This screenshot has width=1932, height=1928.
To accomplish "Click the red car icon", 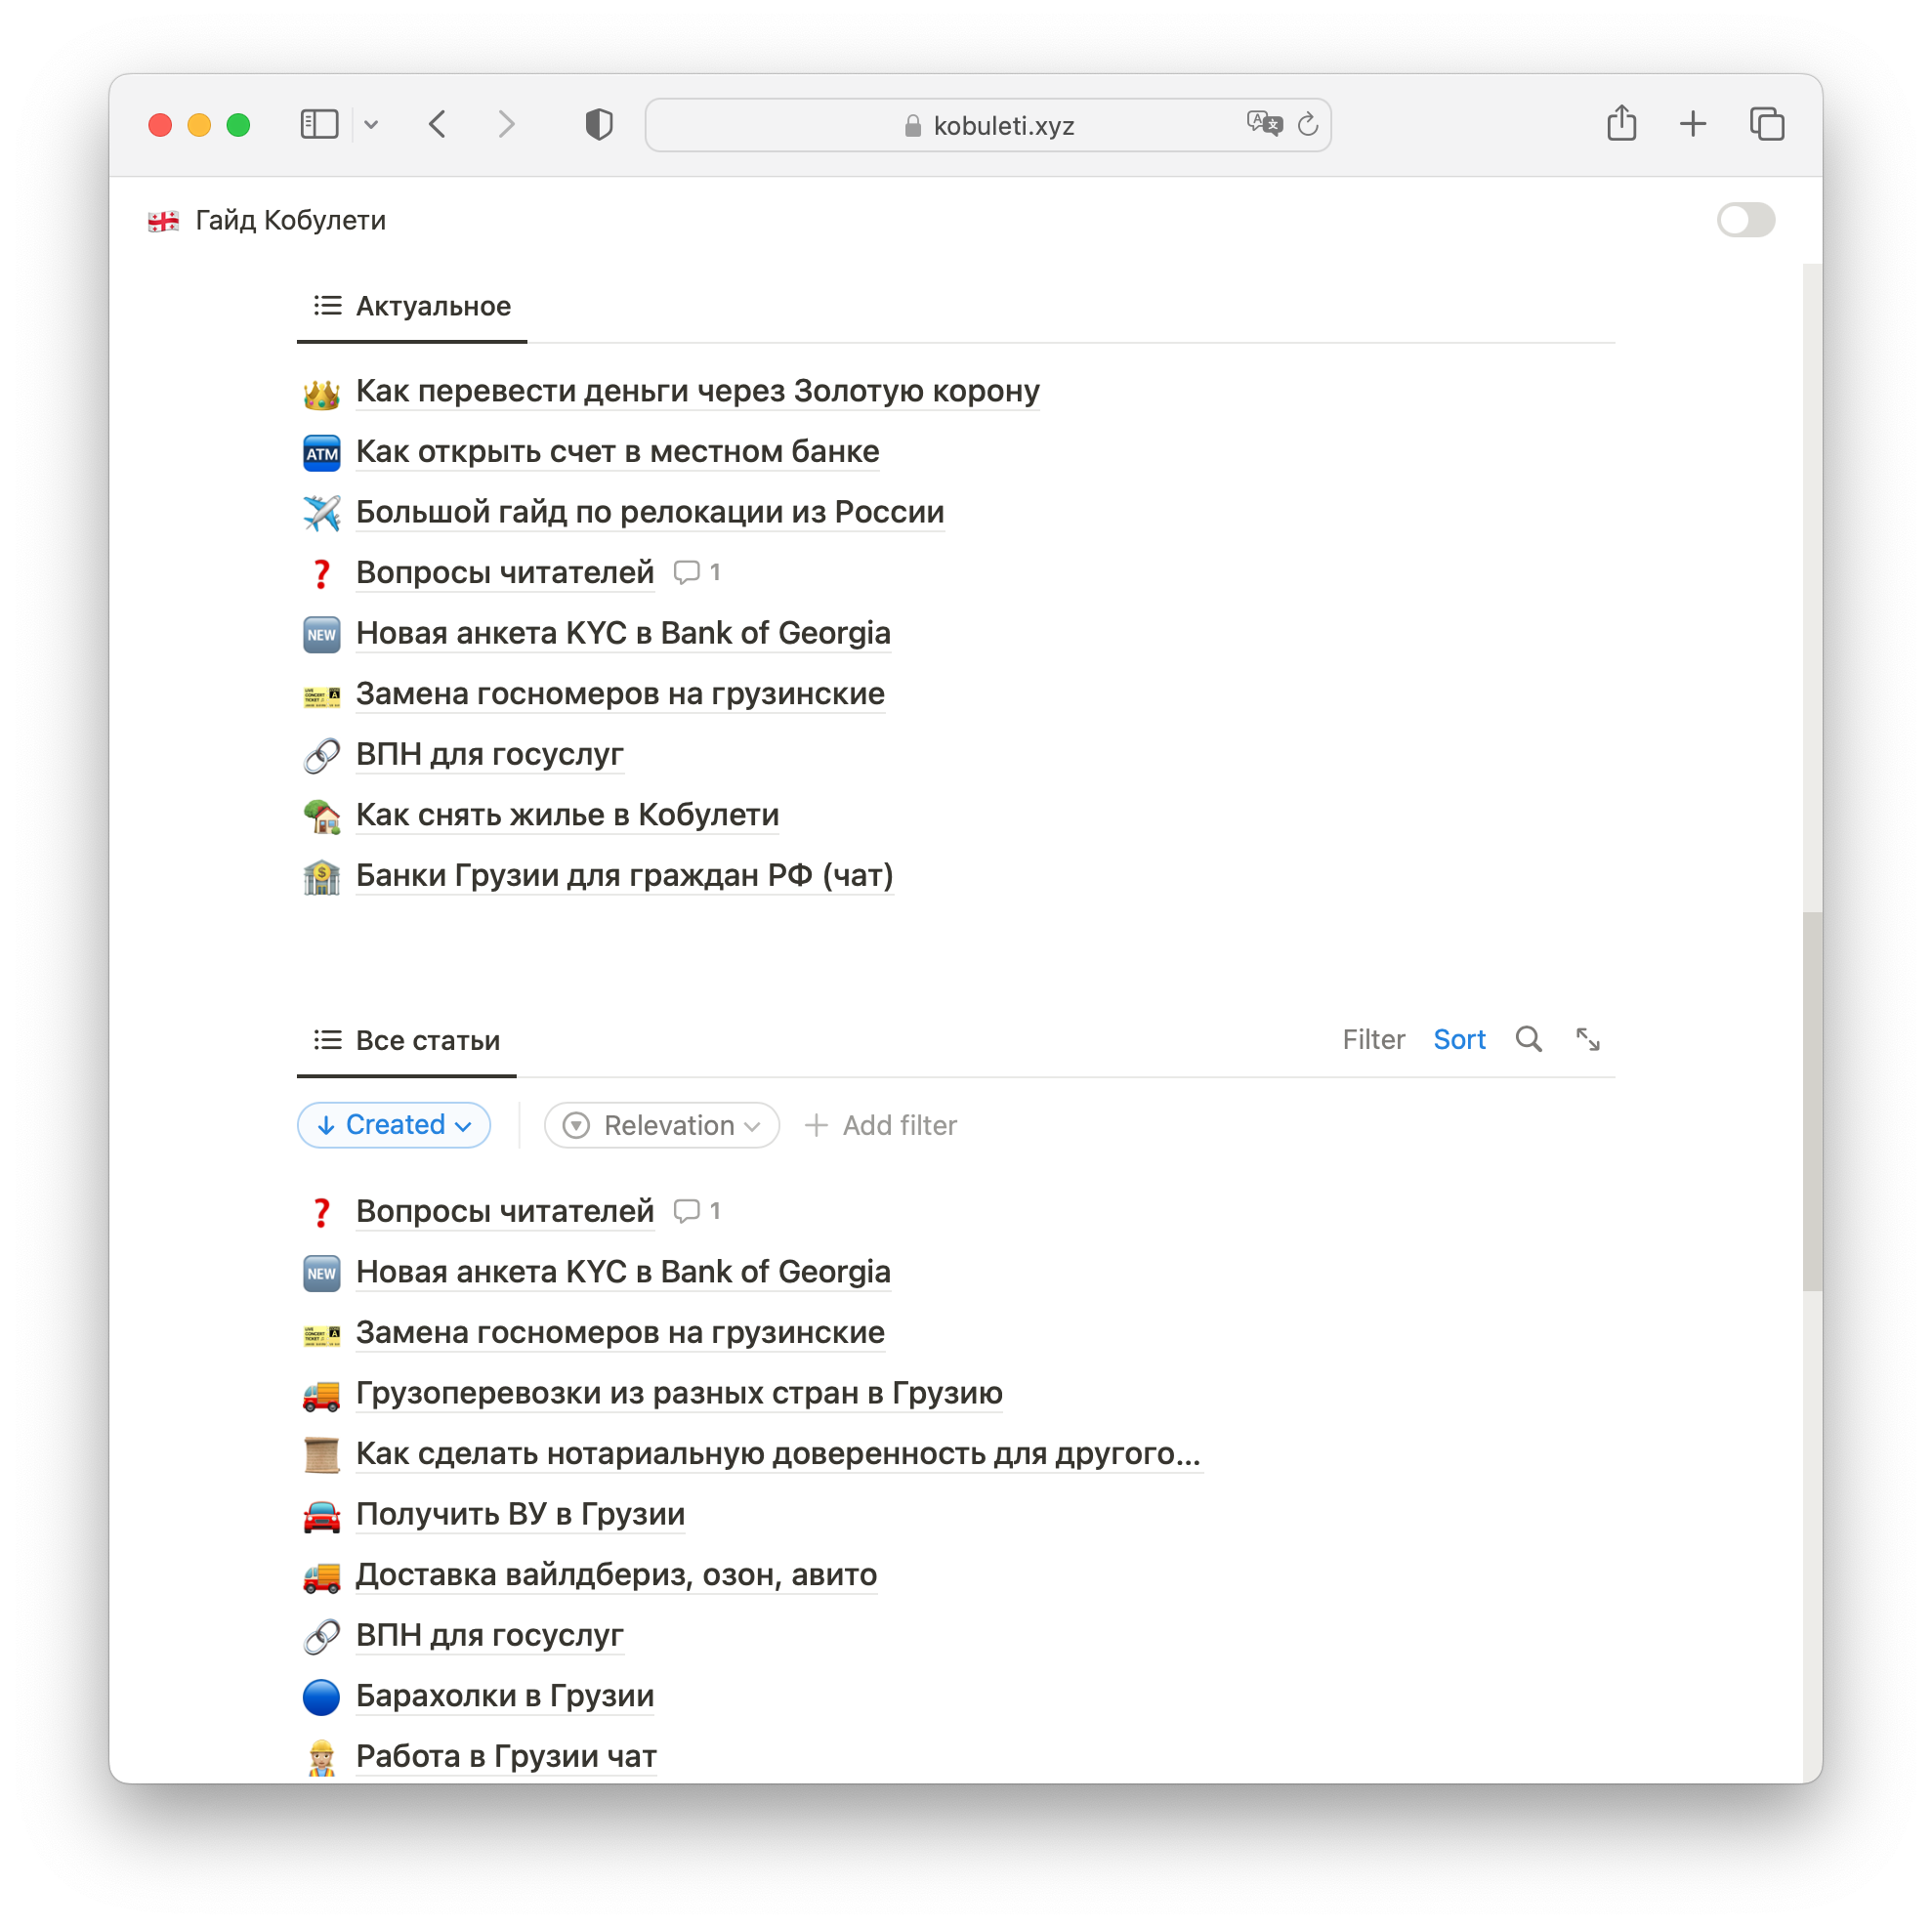I will (321, 1517).
